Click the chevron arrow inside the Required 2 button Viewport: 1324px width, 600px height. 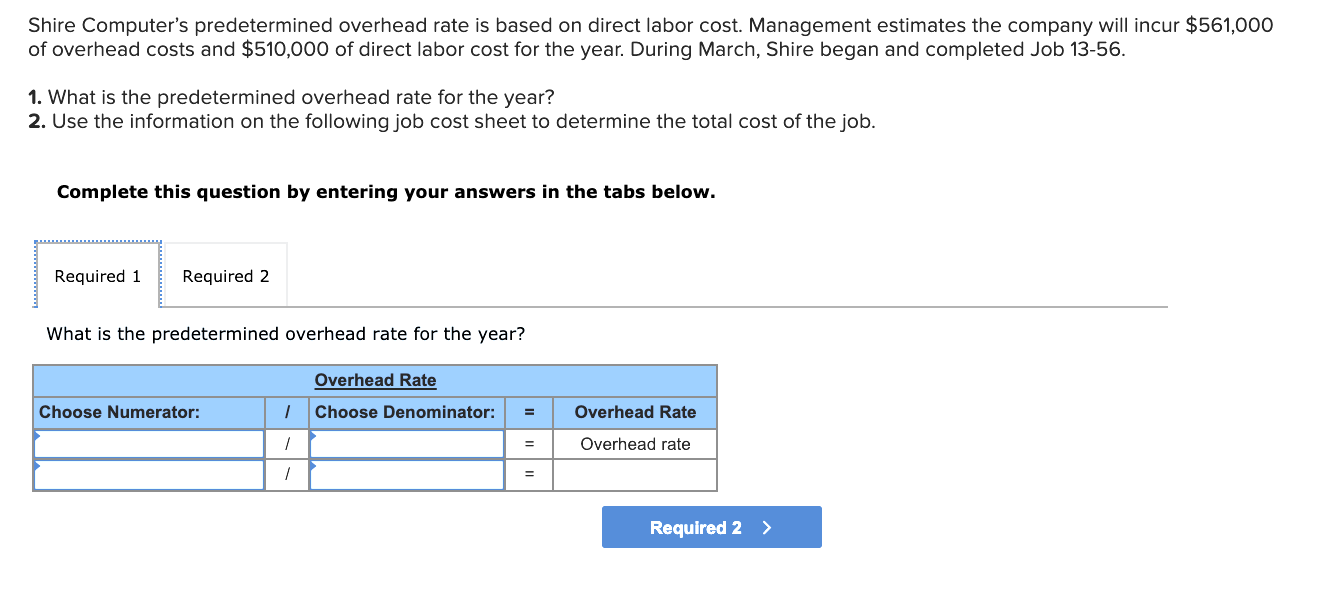pyautogui.click(x=767, y=527)
